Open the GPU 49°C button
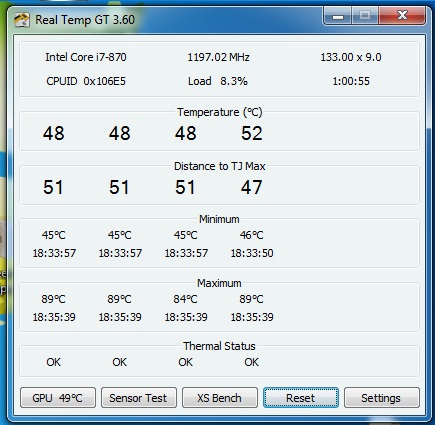The image size is (435, 425). click(x=58, y=398)
